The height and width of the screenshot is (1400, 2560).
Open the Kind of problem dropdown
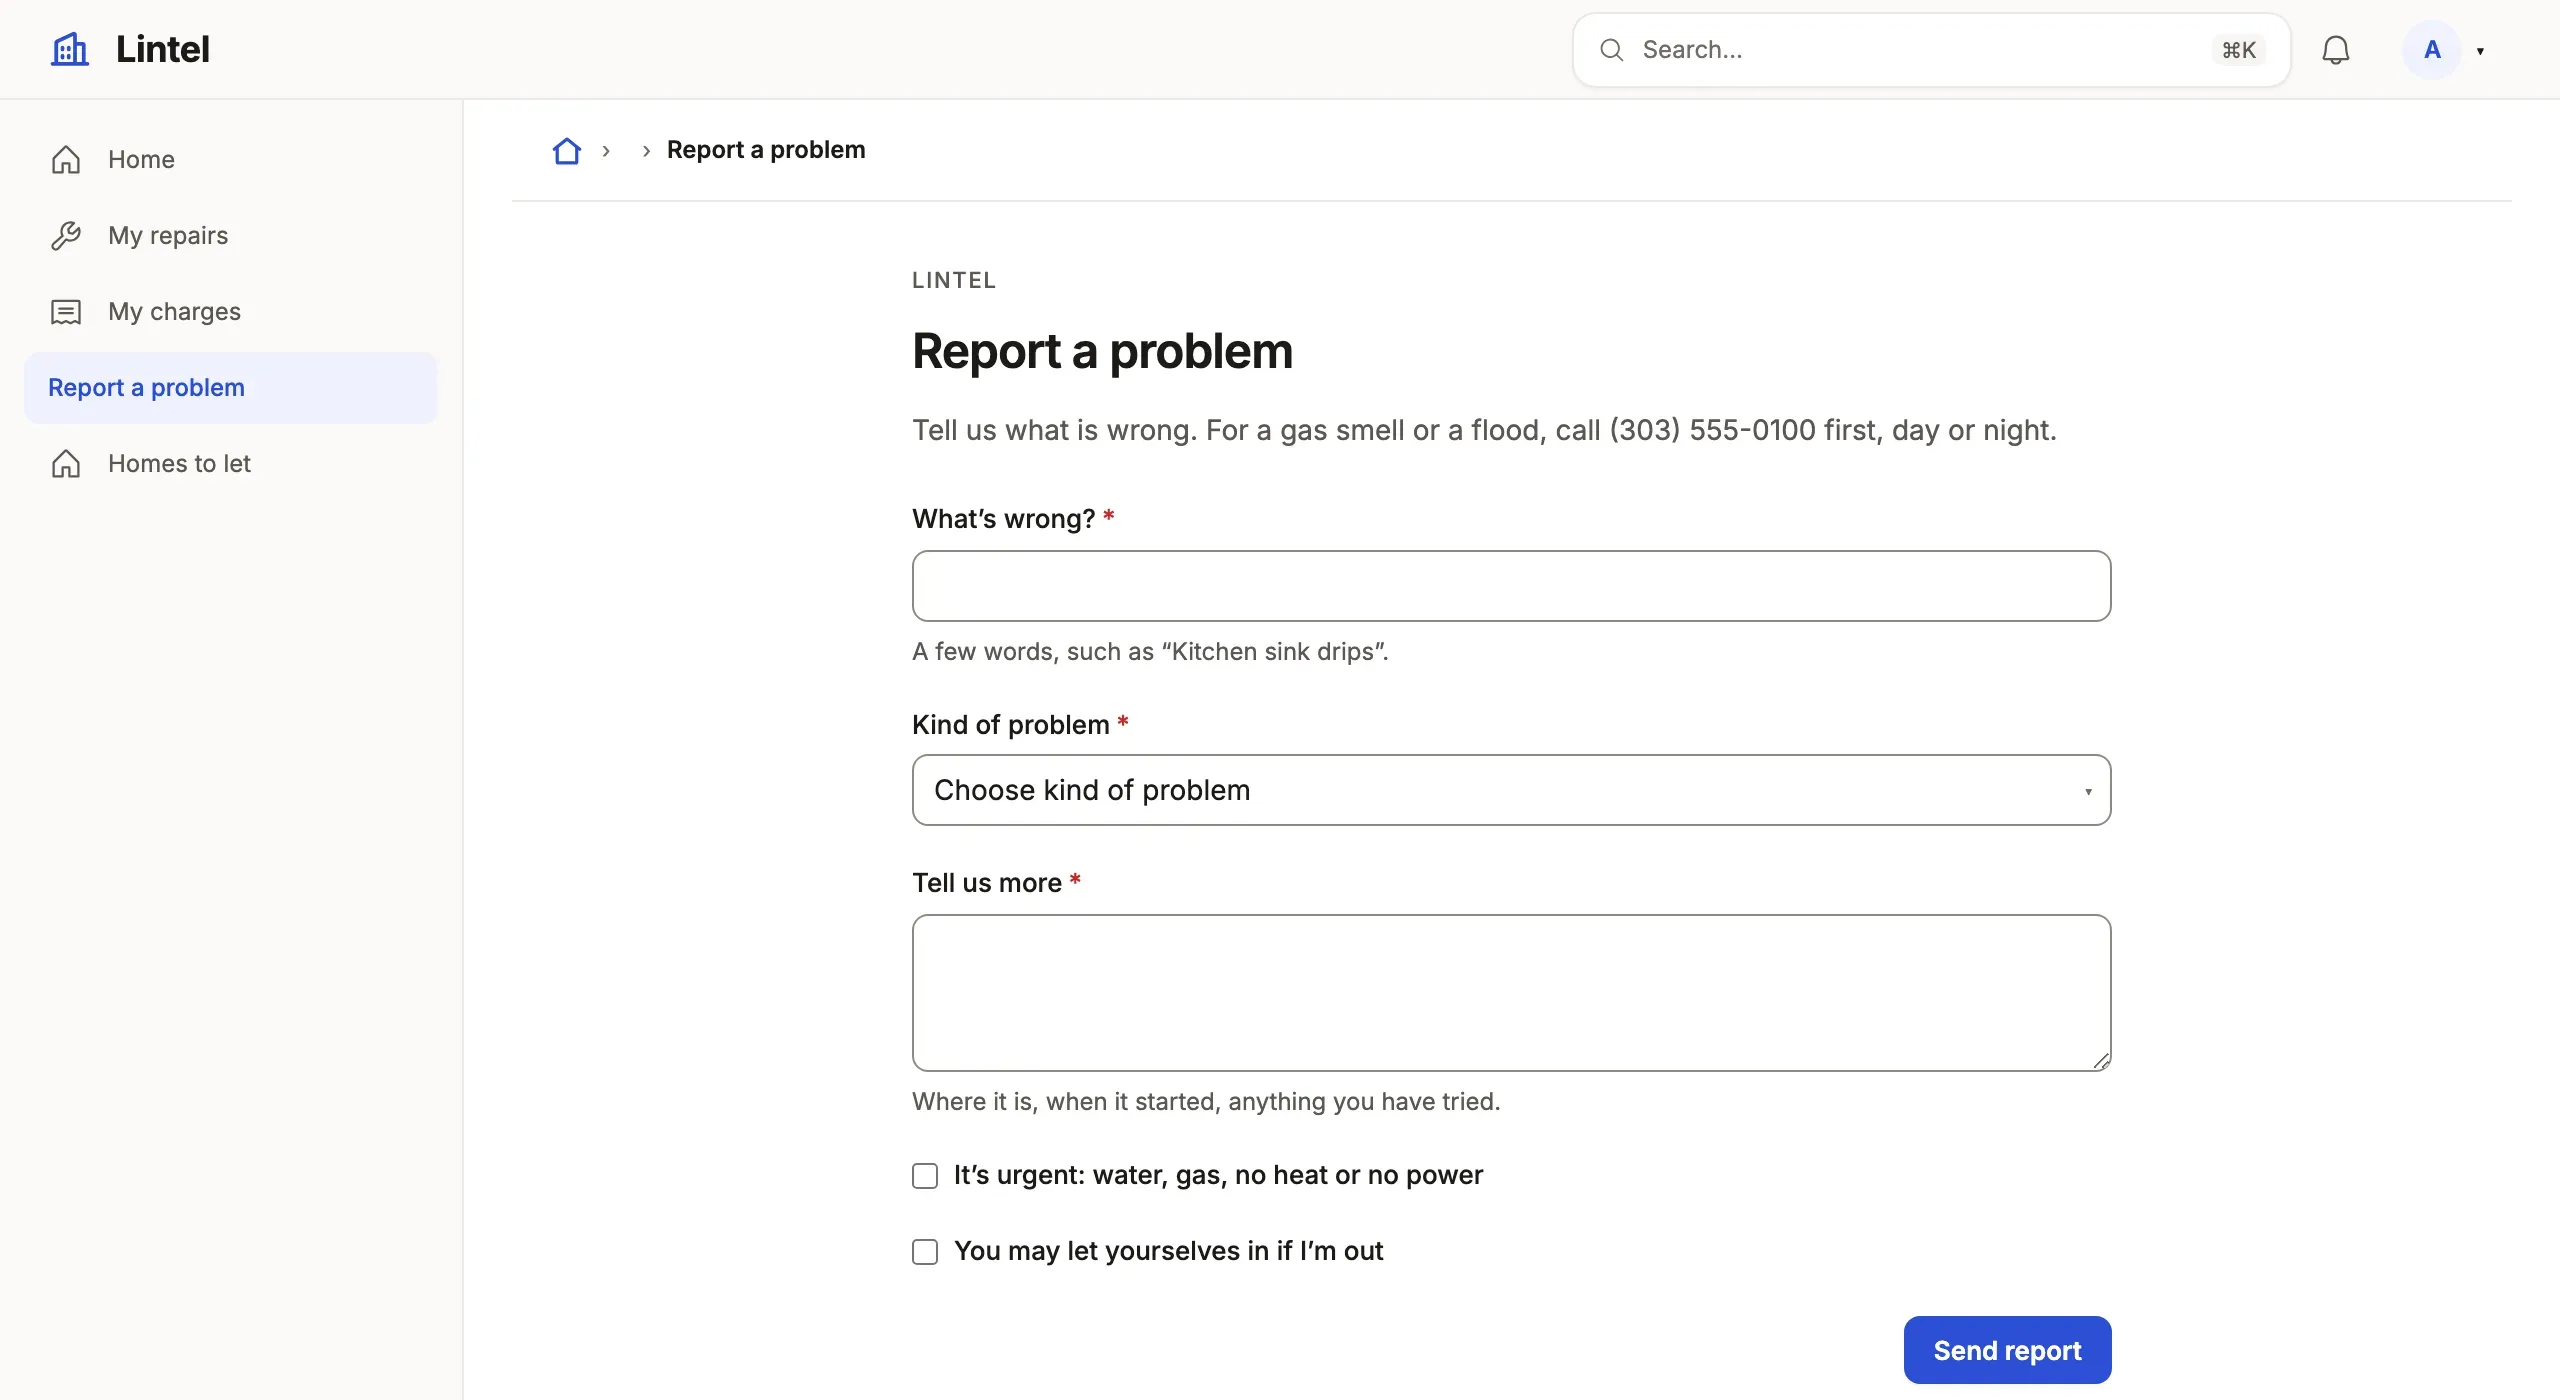1511,790
